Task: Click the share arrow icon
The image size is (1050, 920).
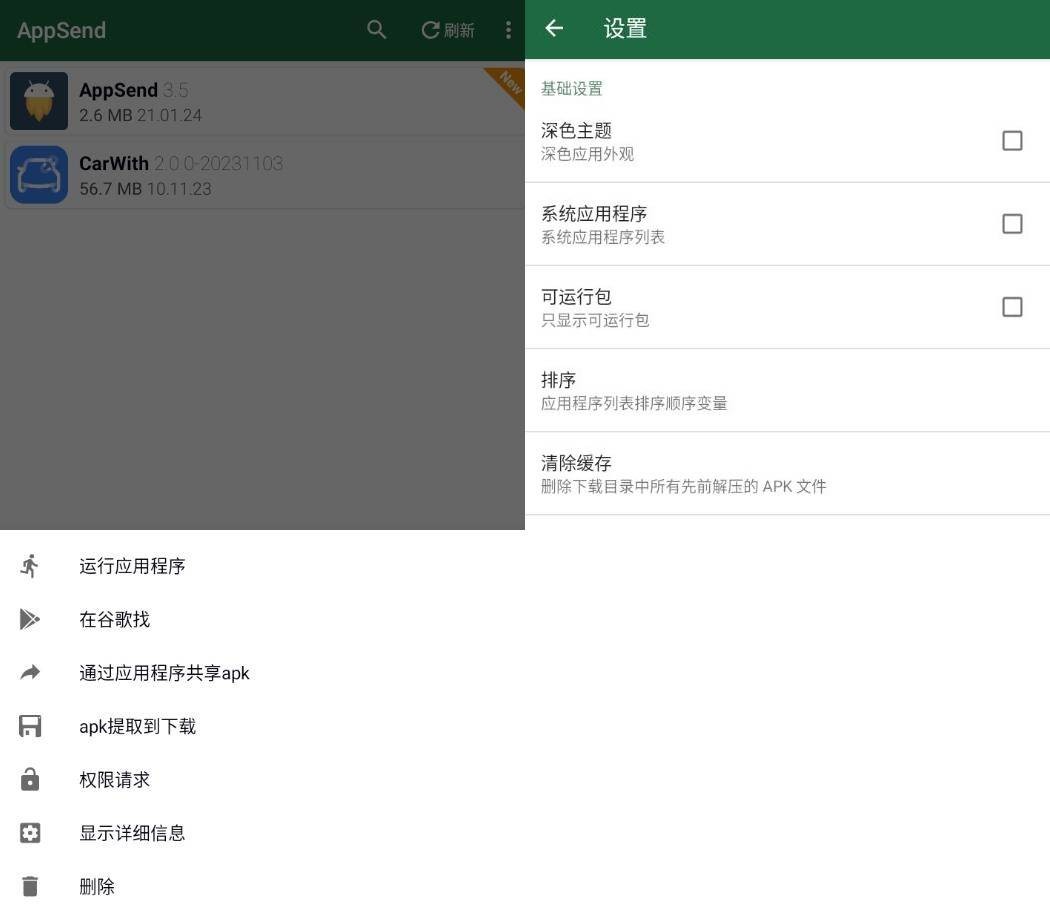Action: 30,673
